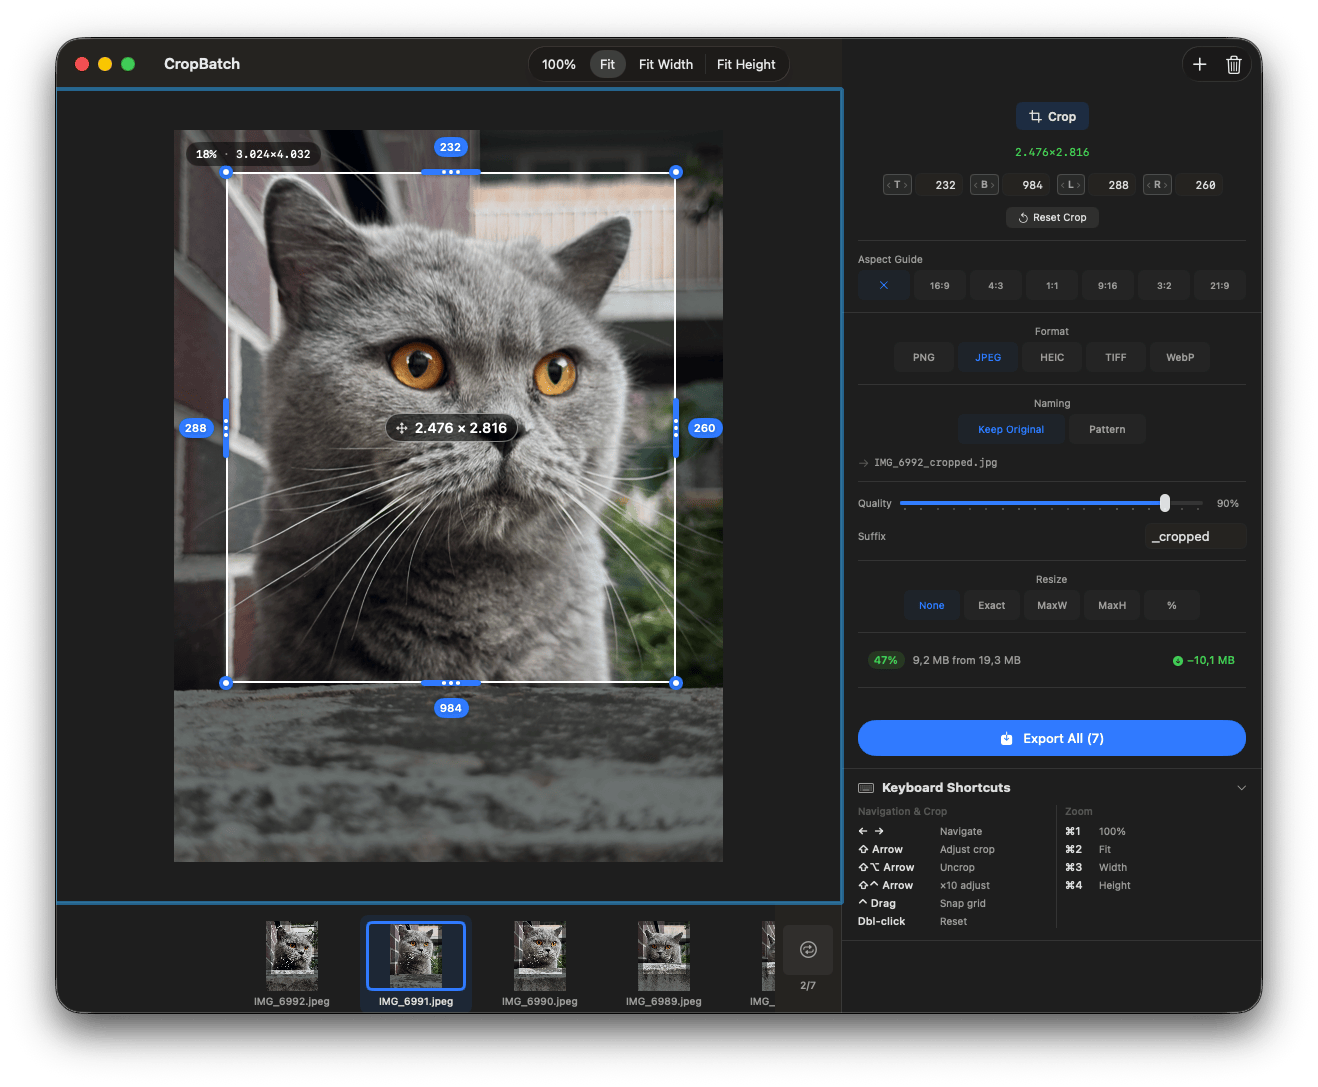Click the 232 top offset badge on canvas
This screenshot has width=1318, height=1087.
[451, 147]
